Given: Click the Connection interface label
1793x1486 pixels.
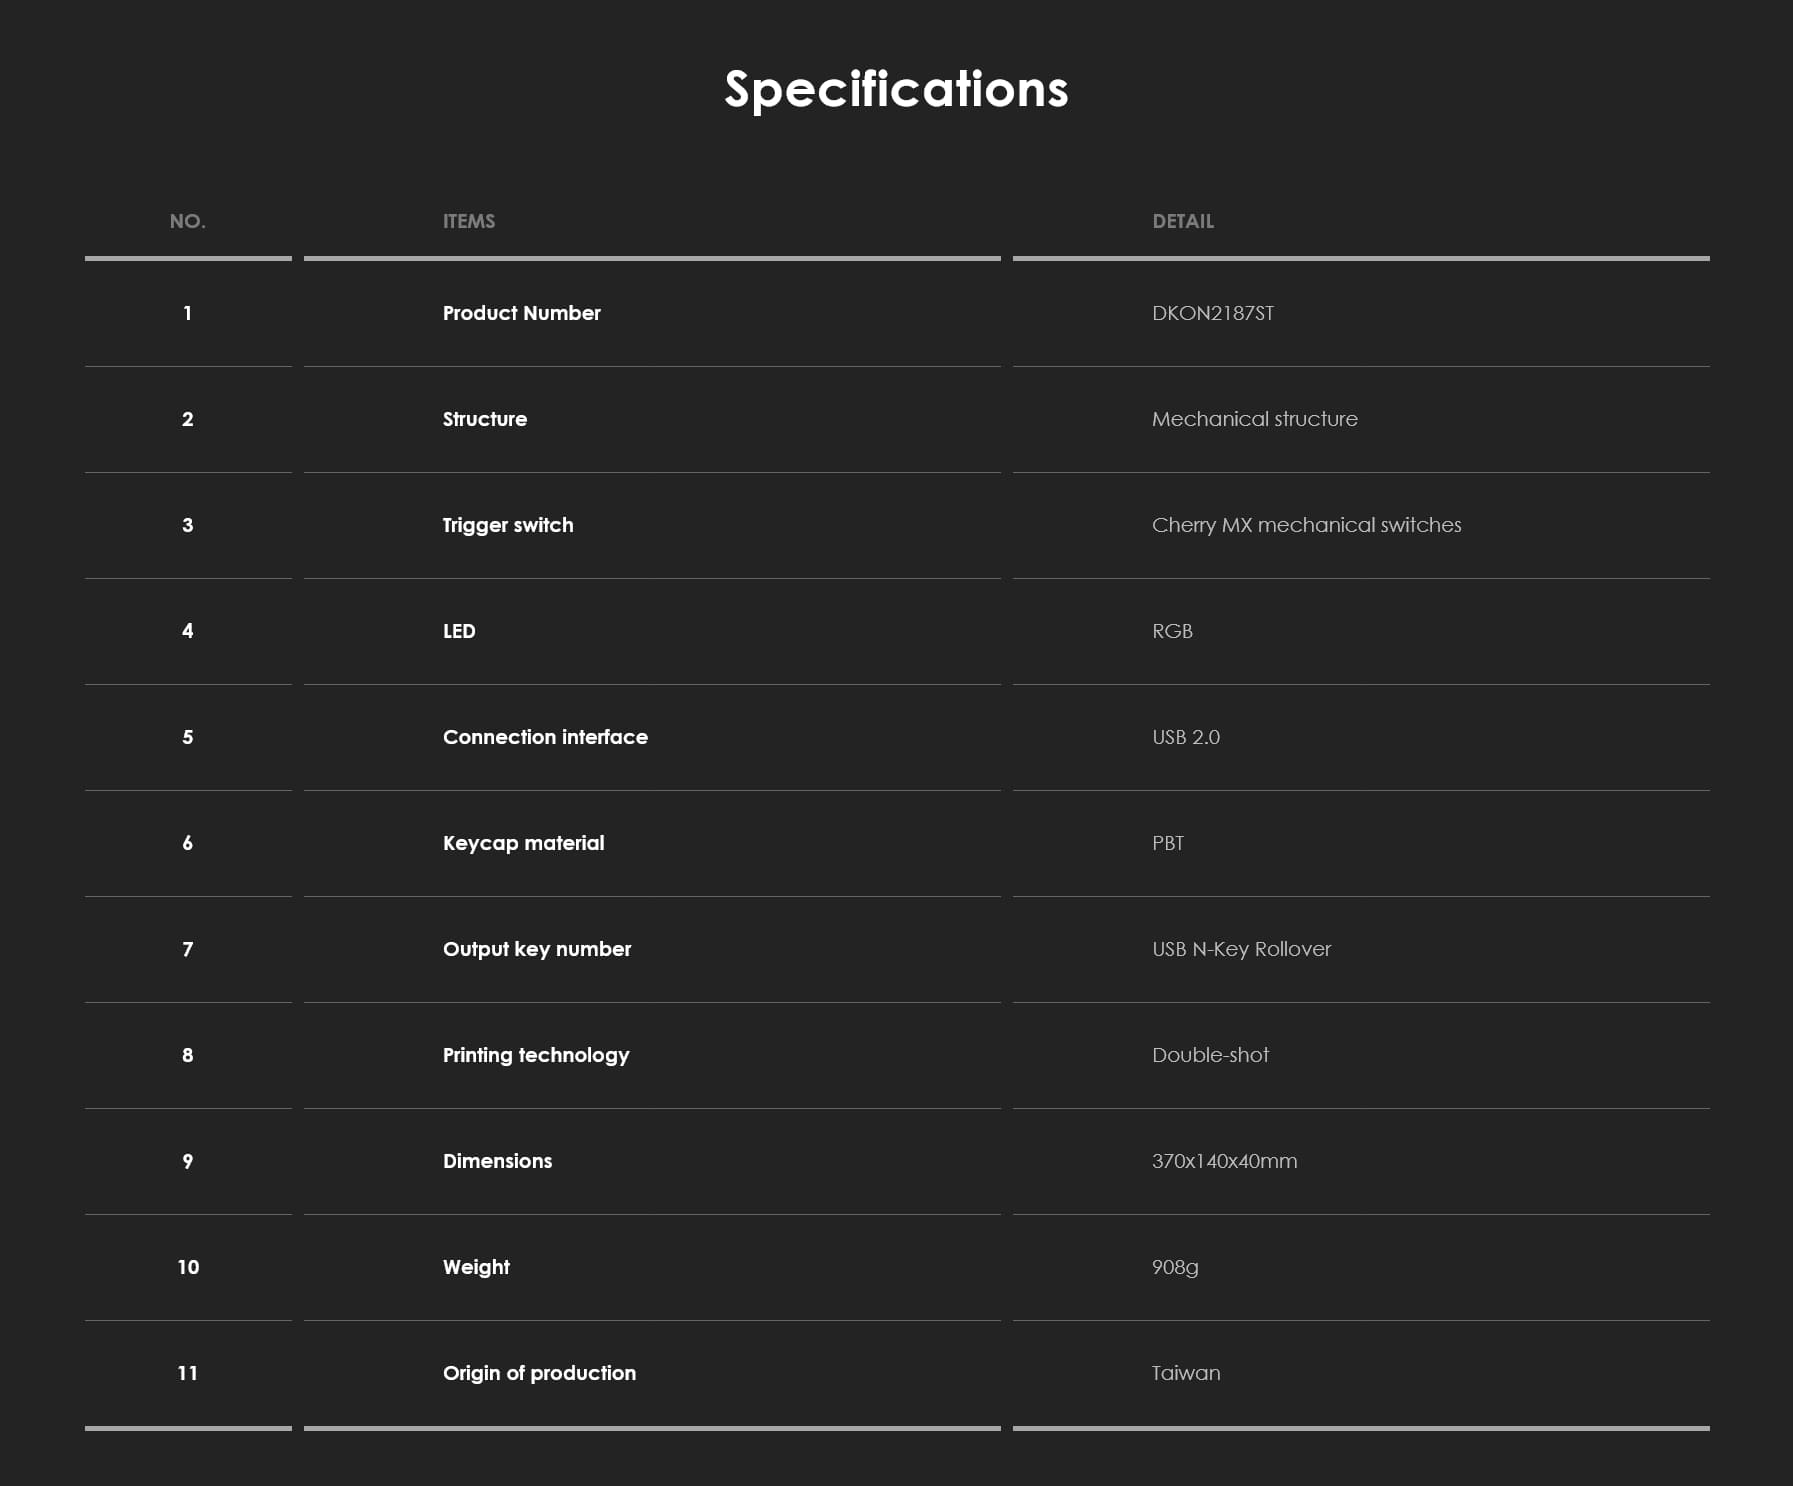Looking at the screenshot, I should point(545,737).
